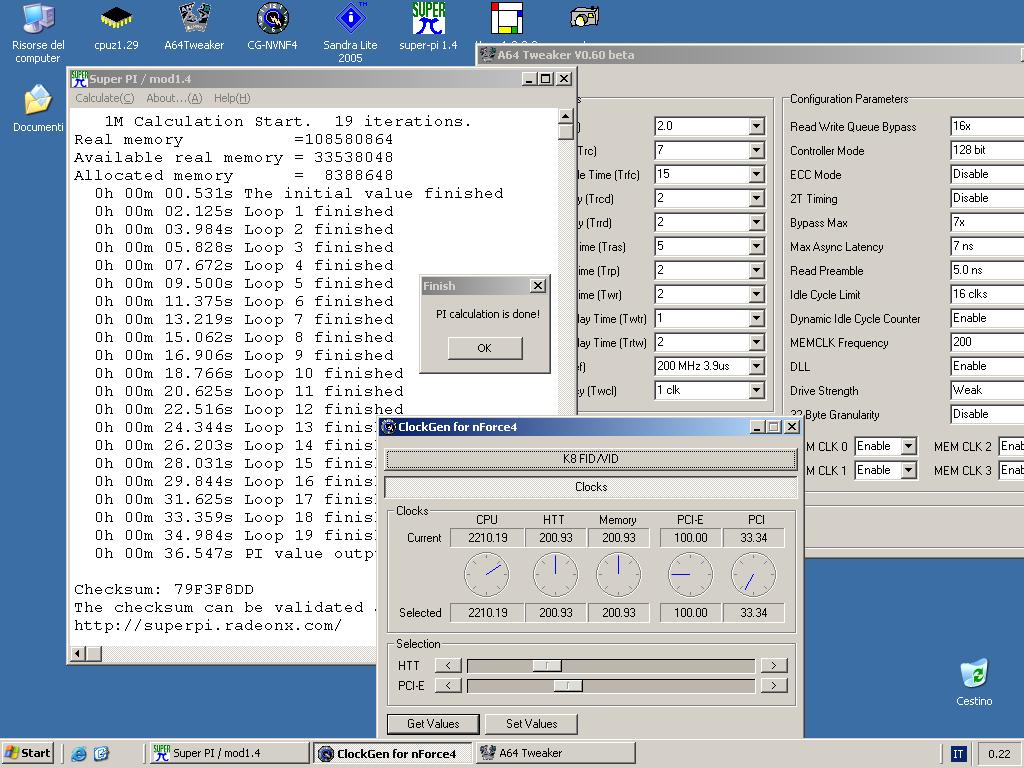The width and height of the screenshot is (1024, 768).
Task: Click the K8 FID/VID button in ClockGen
Action: click(x=591, y=458)
